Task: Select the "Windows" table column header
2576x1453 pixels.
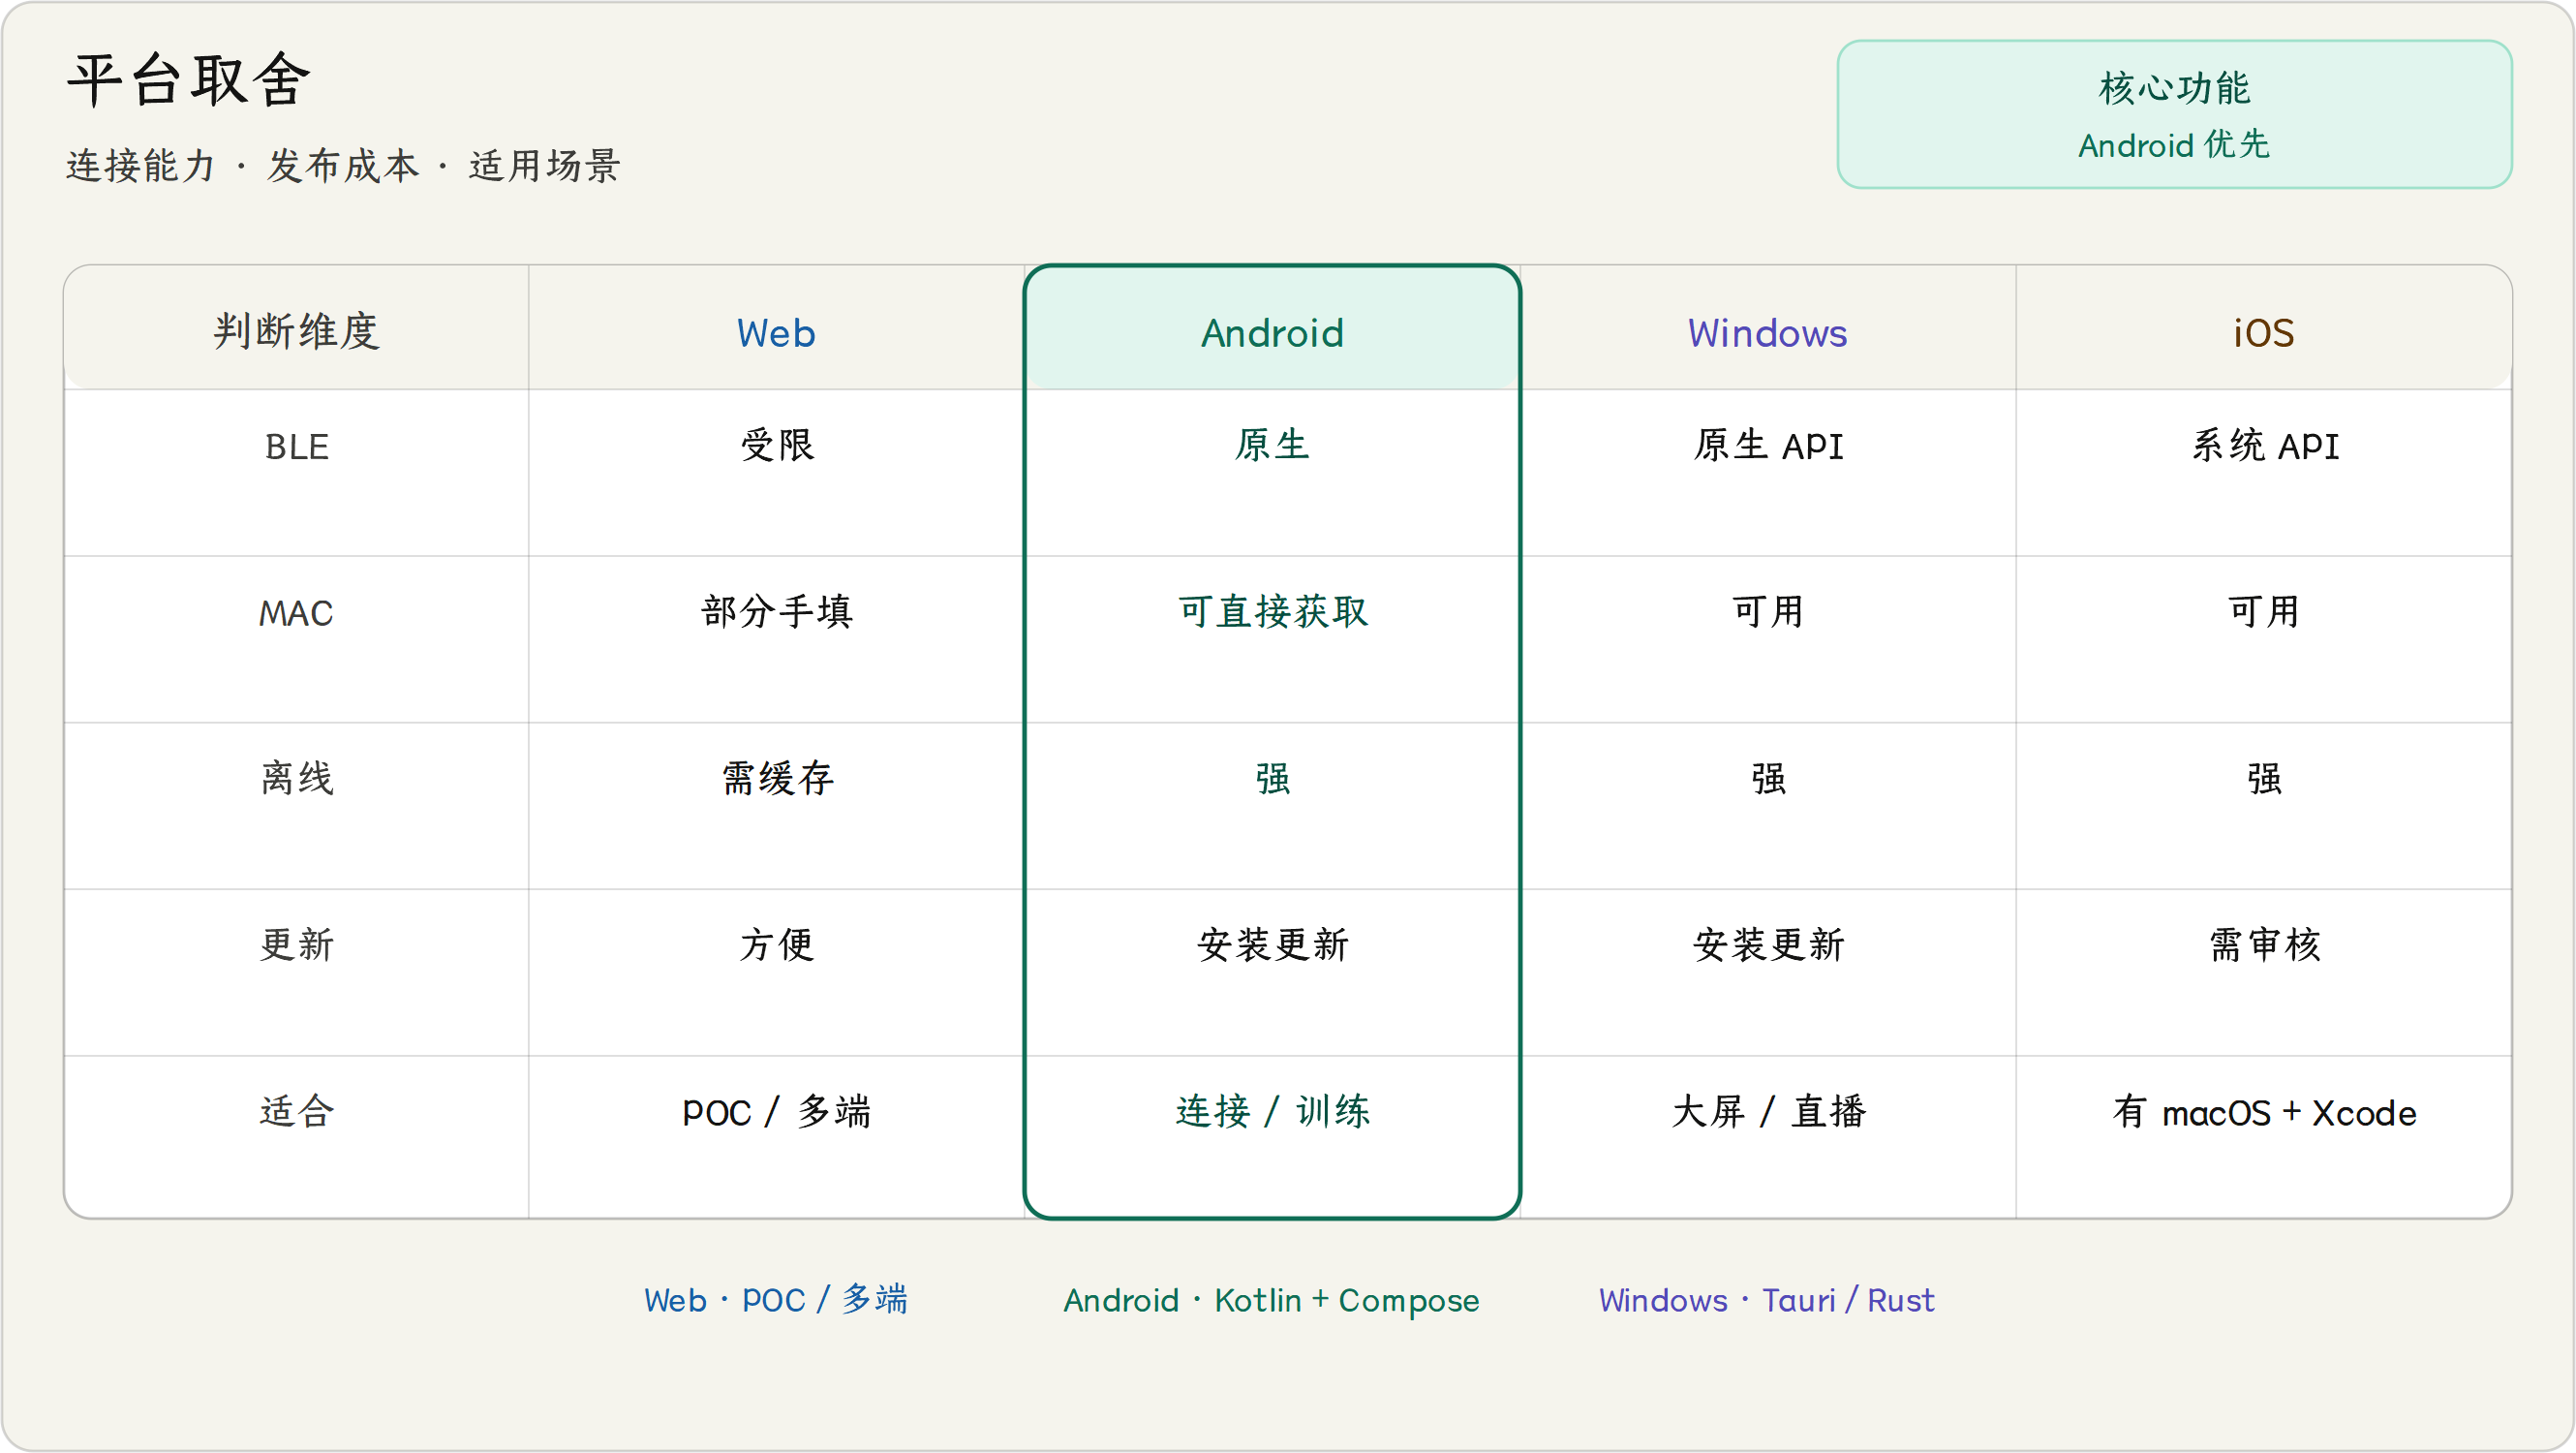Action: tap(1768, 333)
